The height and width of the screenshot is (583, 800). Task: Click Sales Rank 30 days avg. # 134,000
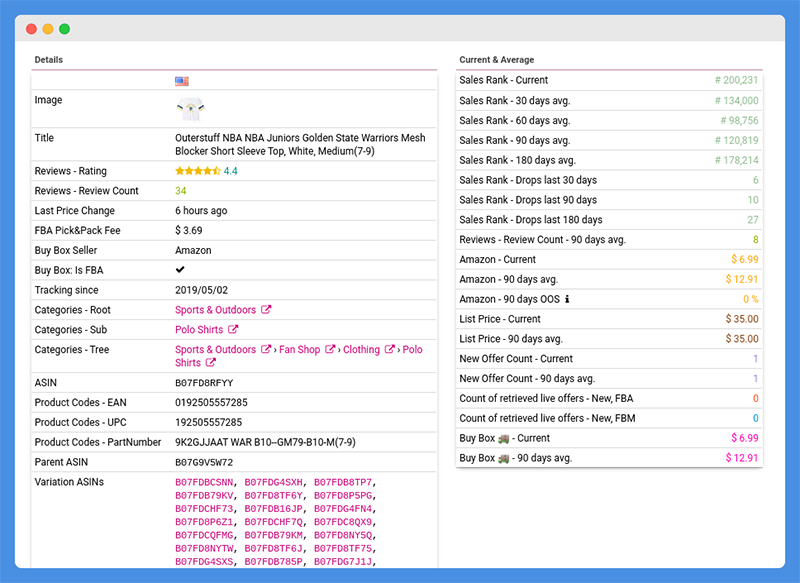coord(736,100)
